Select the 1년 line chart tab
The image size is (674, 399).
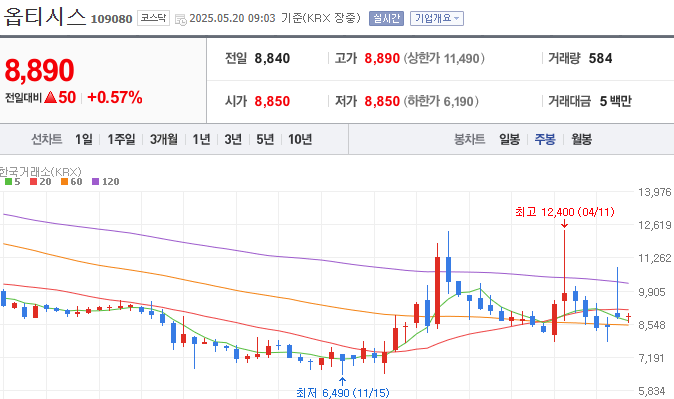pyautogui.click(x=201, y=139)
